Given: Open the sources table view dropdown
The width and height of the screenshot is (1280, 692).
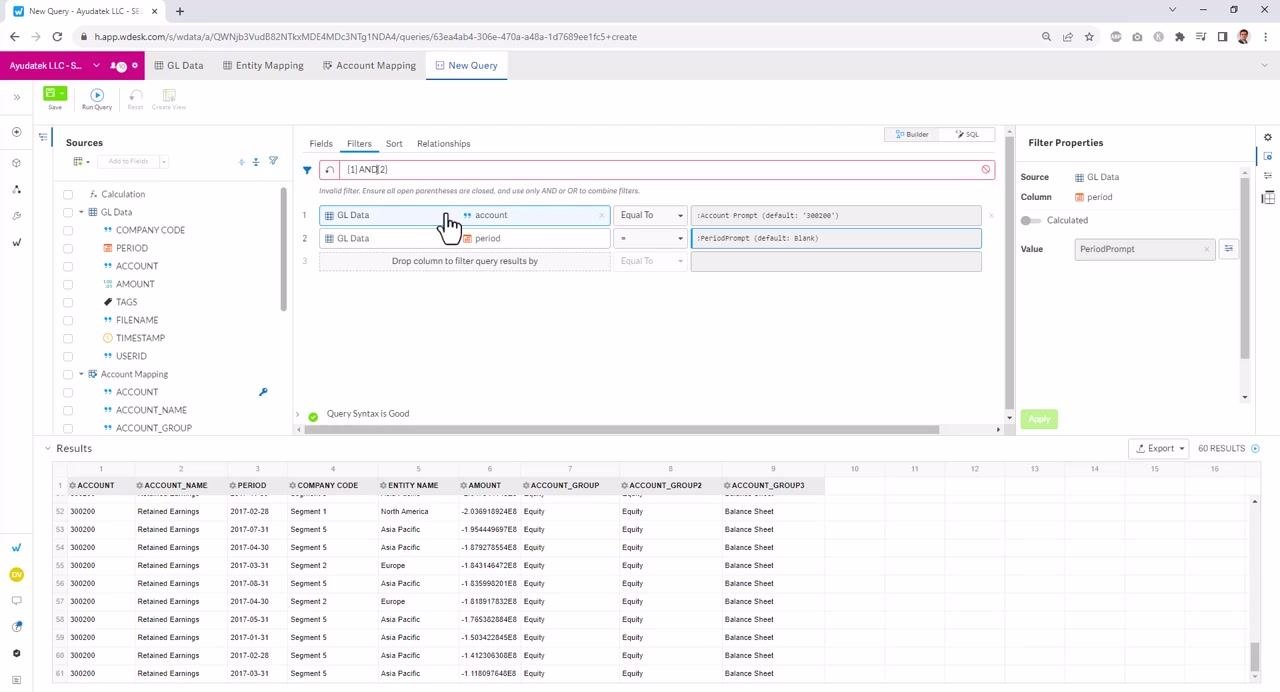Looking at the screenshot, I should 81,161.
